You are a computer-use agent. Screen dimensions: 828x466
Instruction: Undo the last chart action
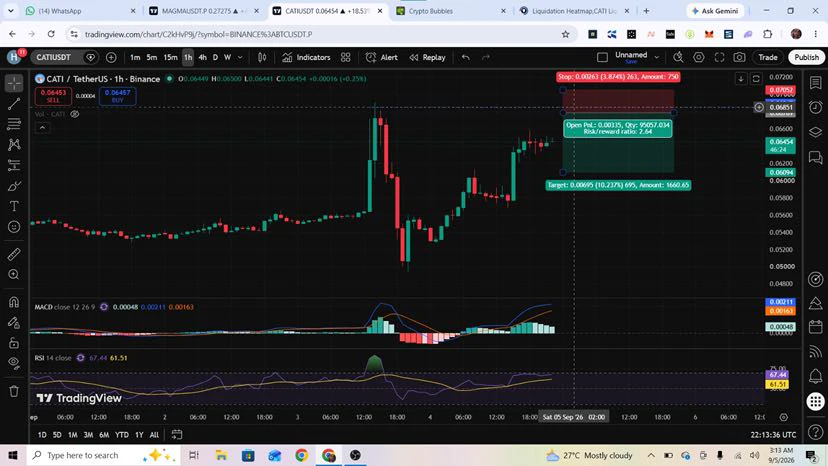465,57
